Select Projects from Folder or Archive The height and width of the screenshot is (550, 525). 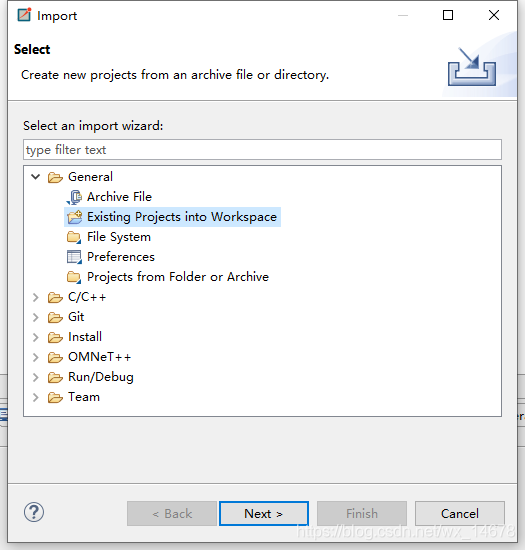click(178, 277)
